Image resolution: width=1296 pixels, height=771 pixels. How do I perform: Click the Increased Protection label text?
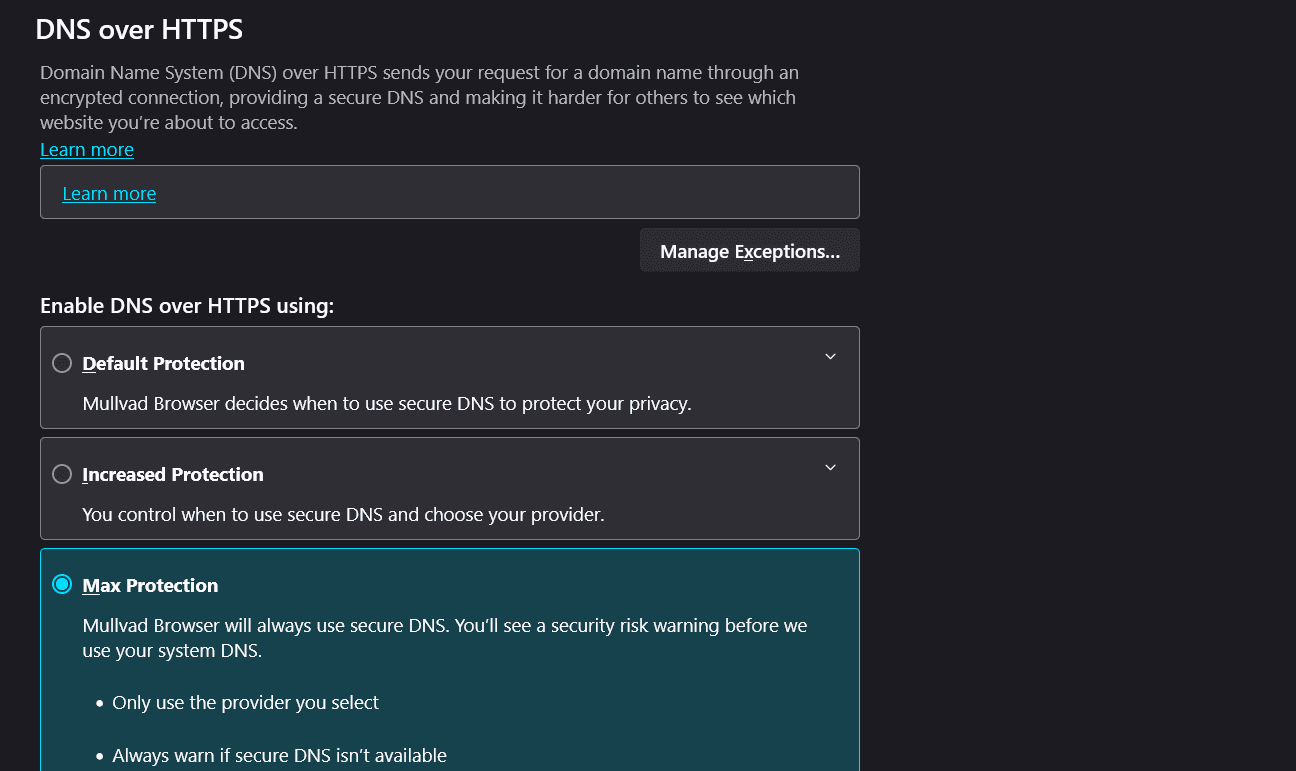173,475
